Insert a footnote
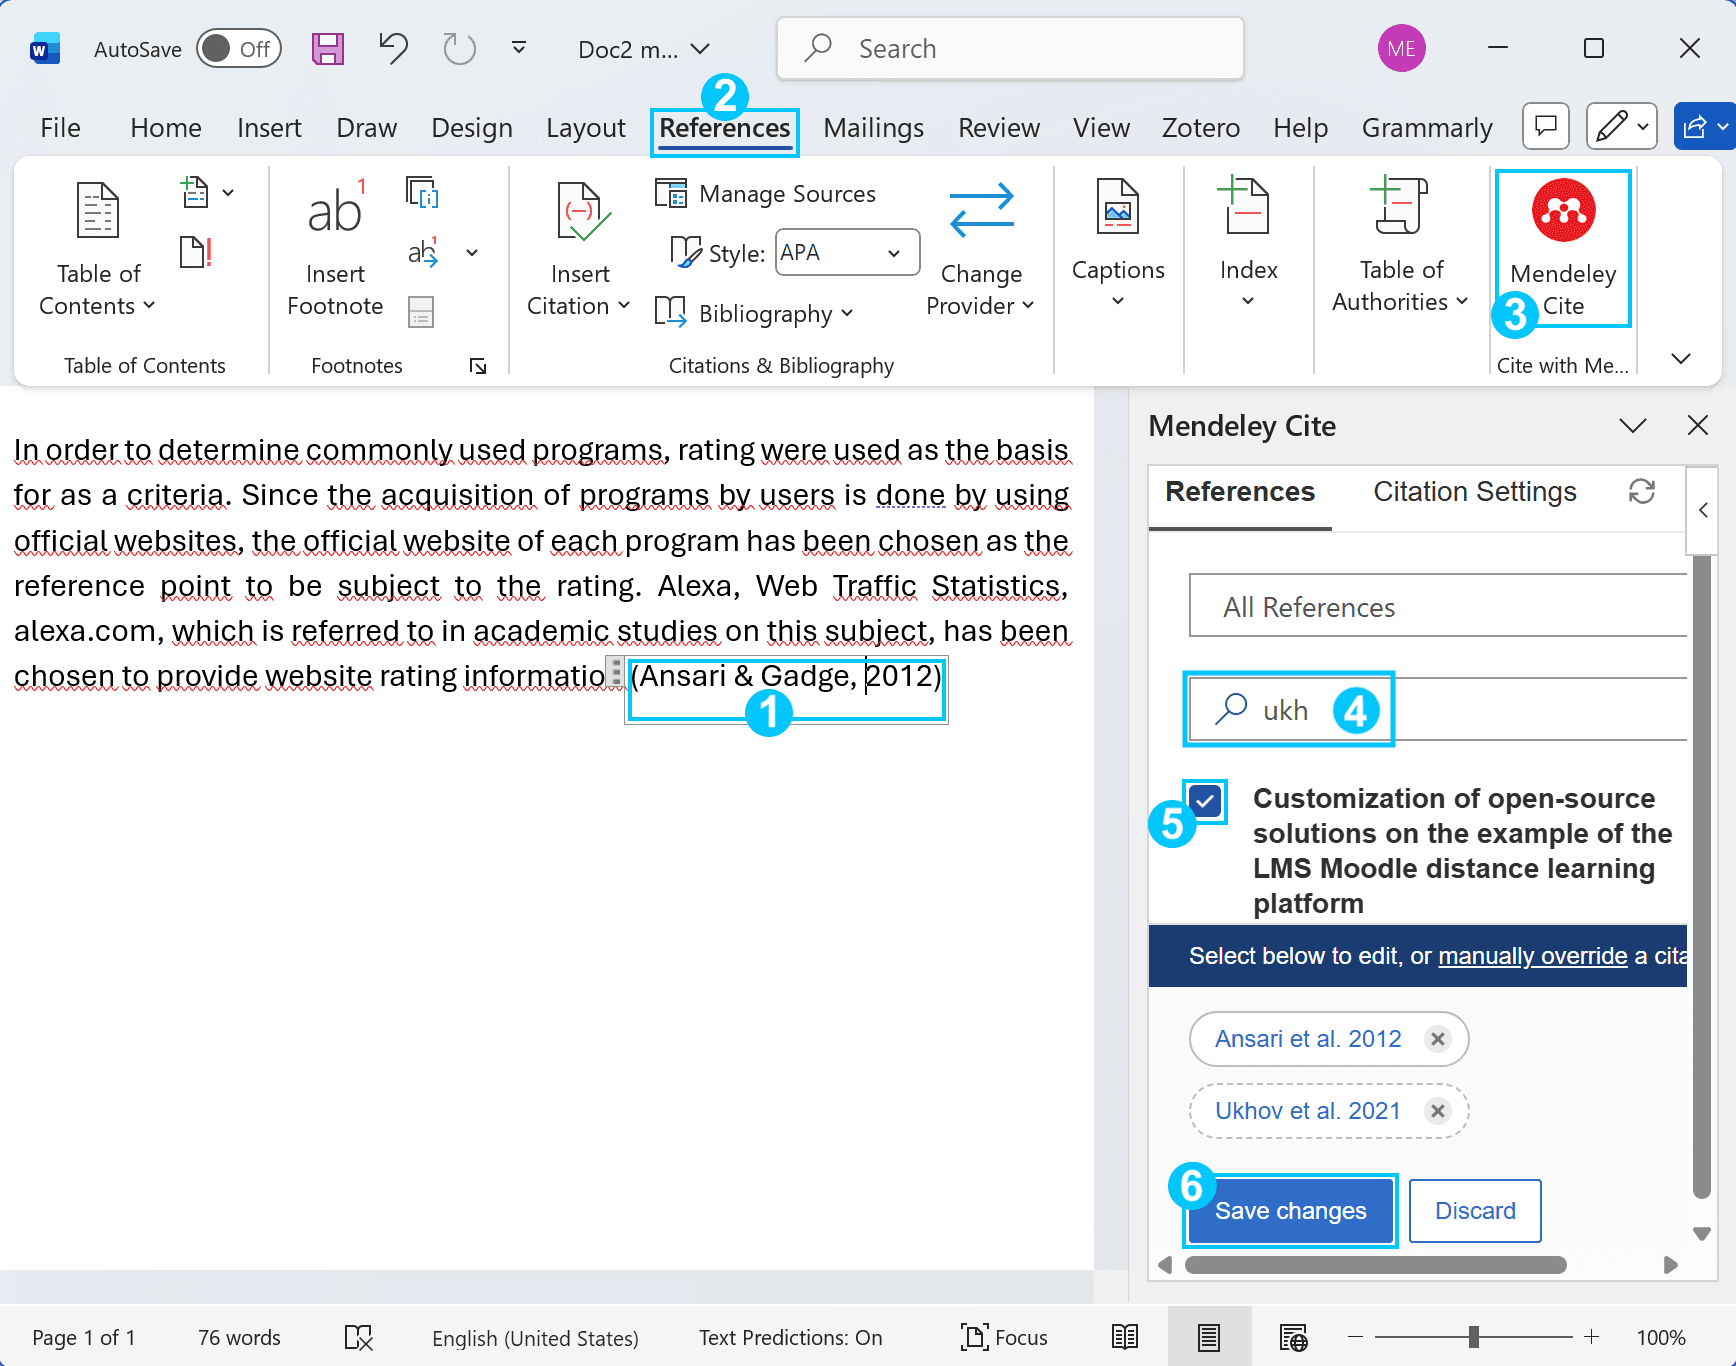 pyautogui.click(x=335, y=248)
